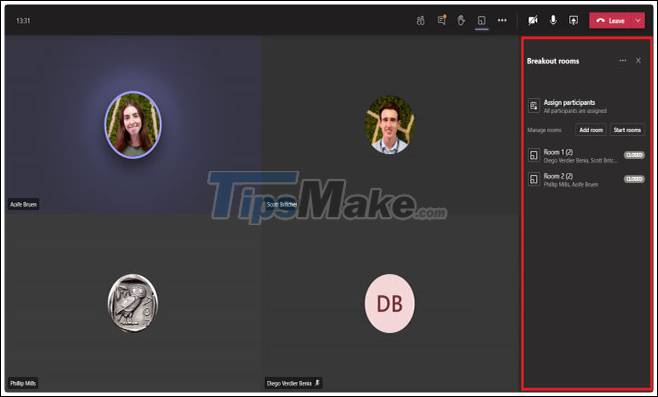Screen dimensions: 658x397
Task: Open Room 2 (2) entry
Action: pos(586,180)
